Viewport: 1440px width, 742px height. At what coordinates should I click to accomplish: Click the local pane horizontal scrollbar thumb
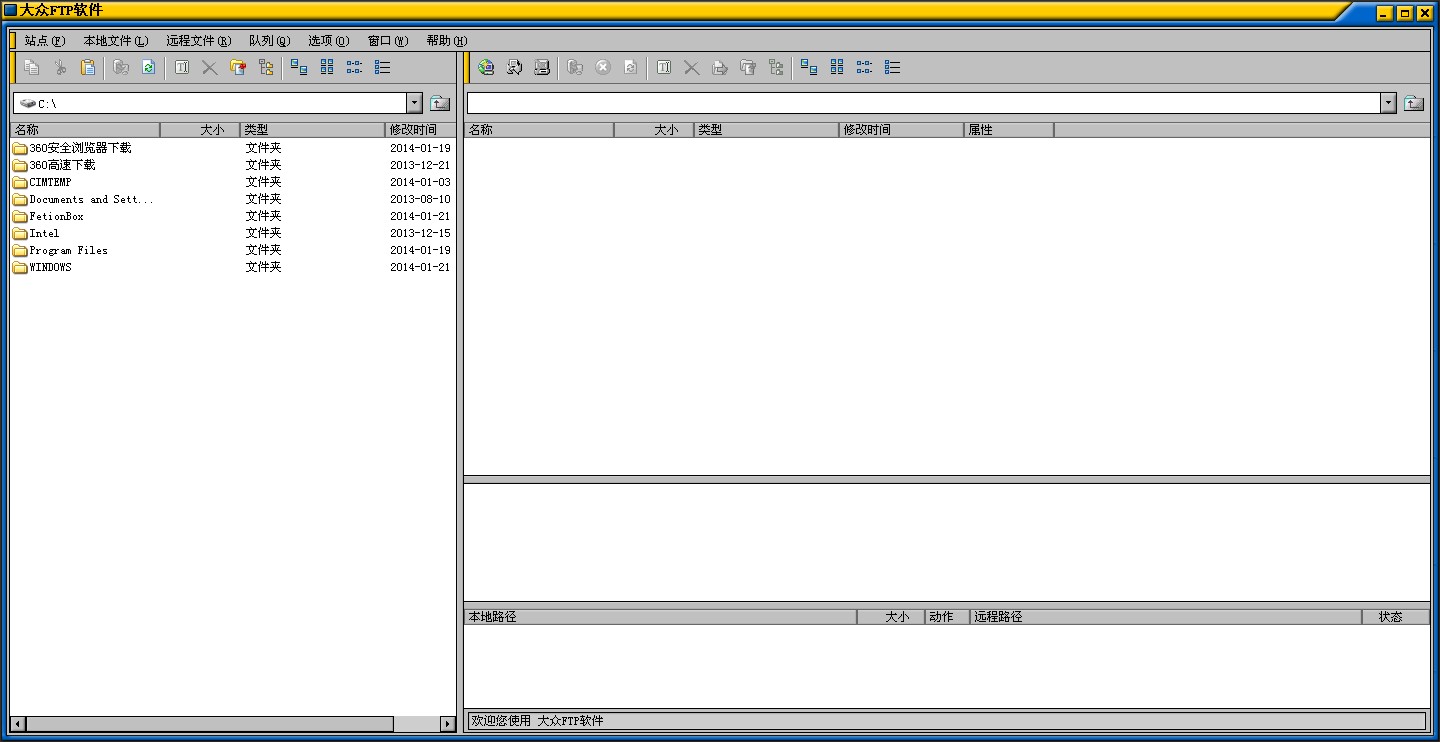[x=210, y=724]
